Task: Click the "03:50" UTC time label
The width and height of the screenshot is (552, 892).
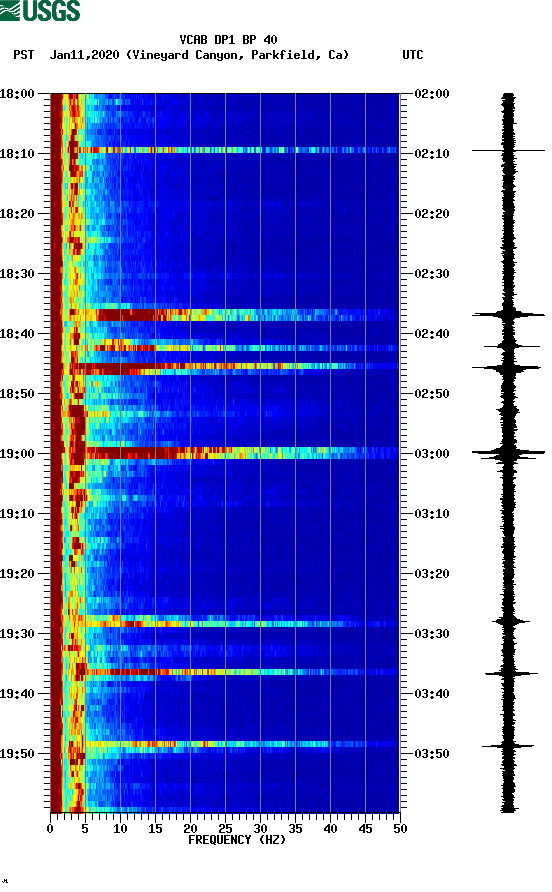Action: tap(432, 754)
